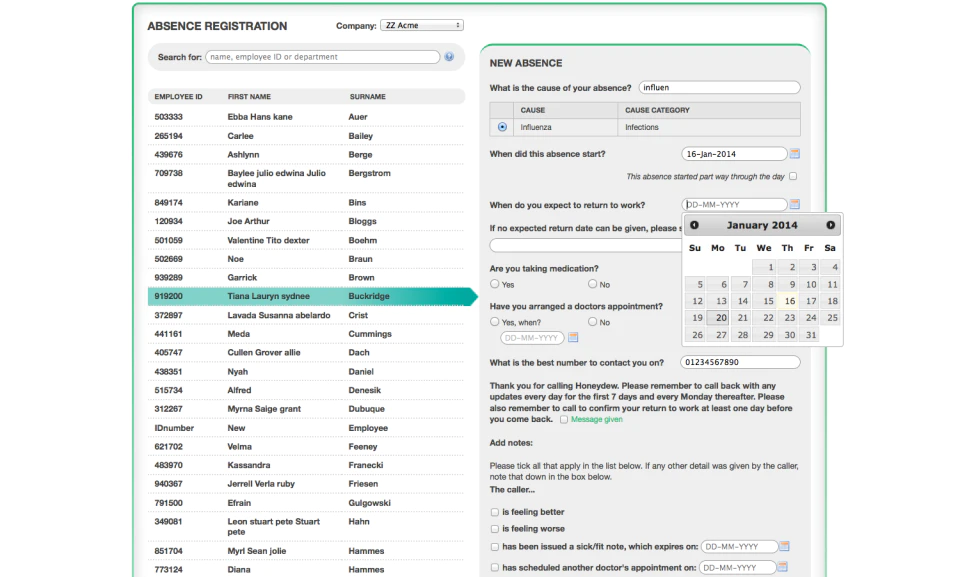Click the Message given link
The height and width of the screenshot is (577, 960).
pyautogui.click(x=597, y=420)
